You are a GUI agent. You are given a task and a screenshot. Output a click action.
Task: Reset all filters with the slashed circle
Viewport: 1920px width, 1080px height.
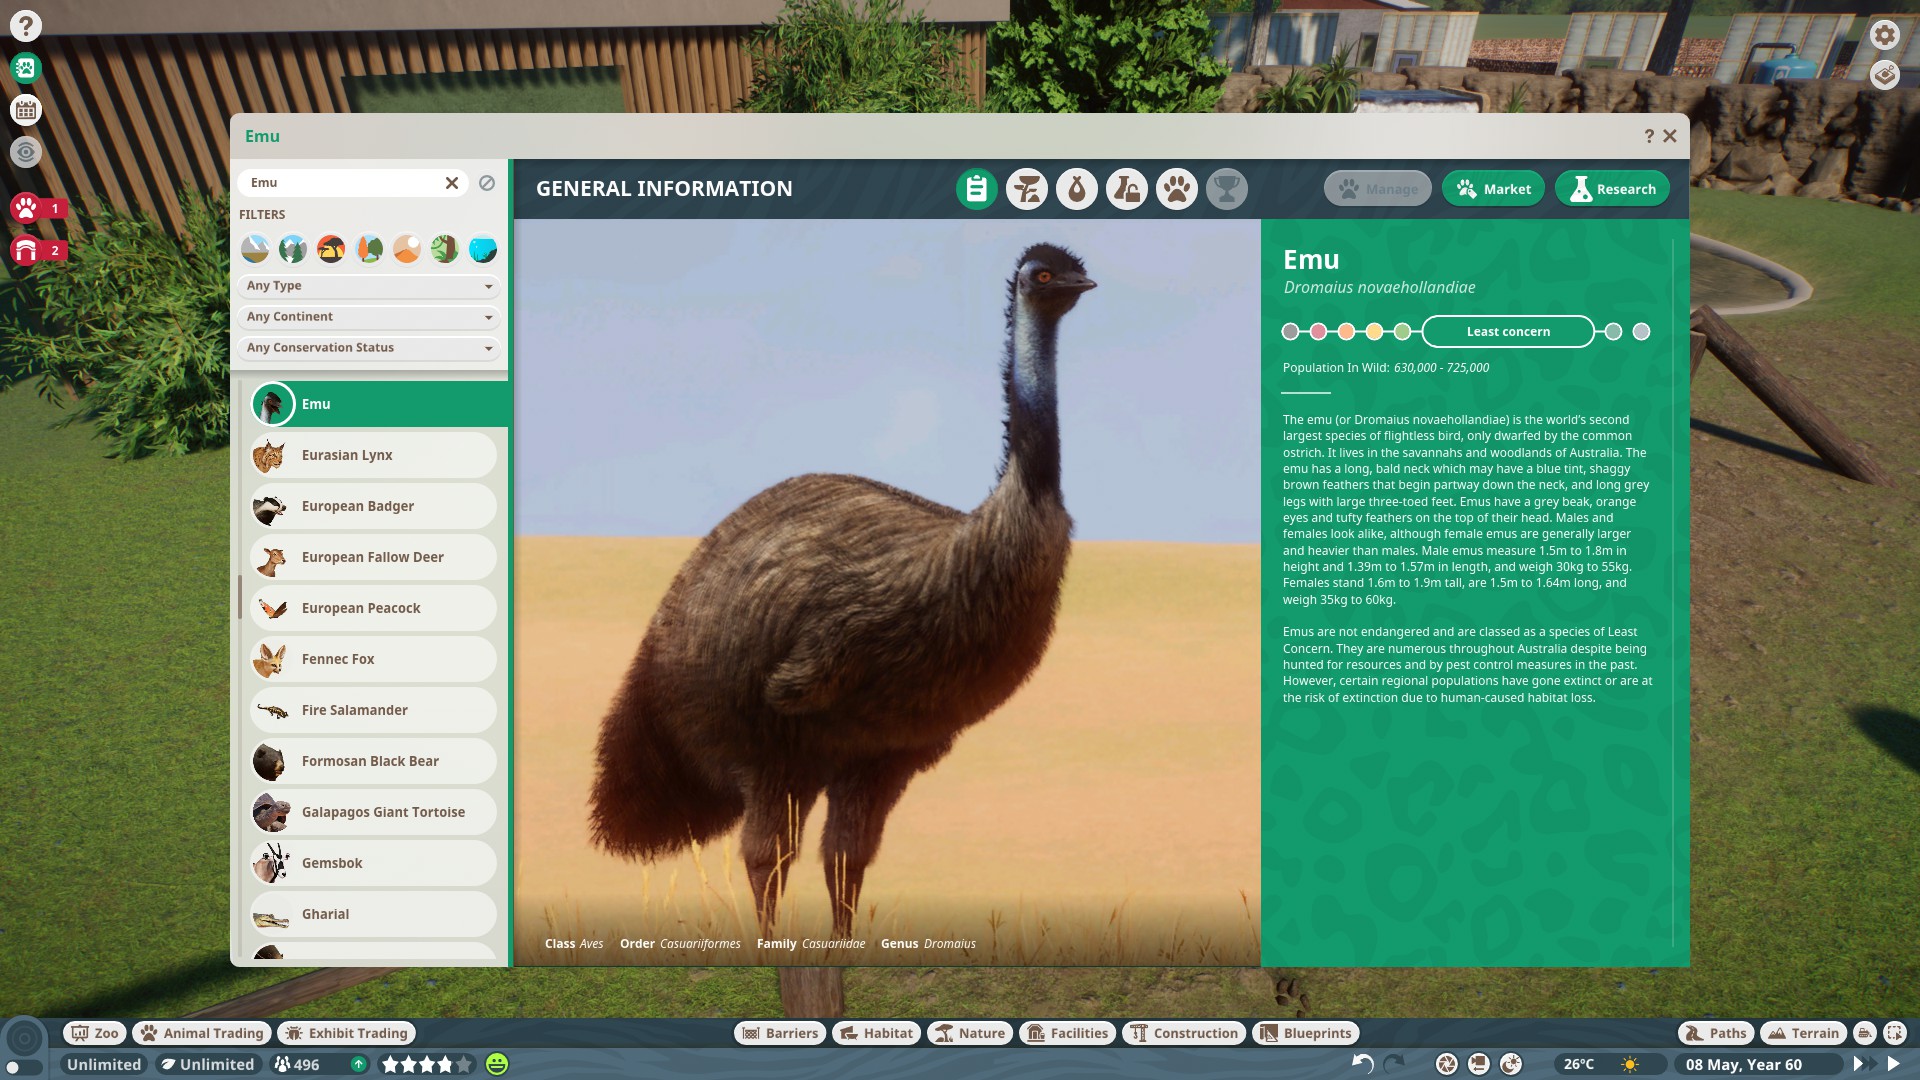(487, 183)
